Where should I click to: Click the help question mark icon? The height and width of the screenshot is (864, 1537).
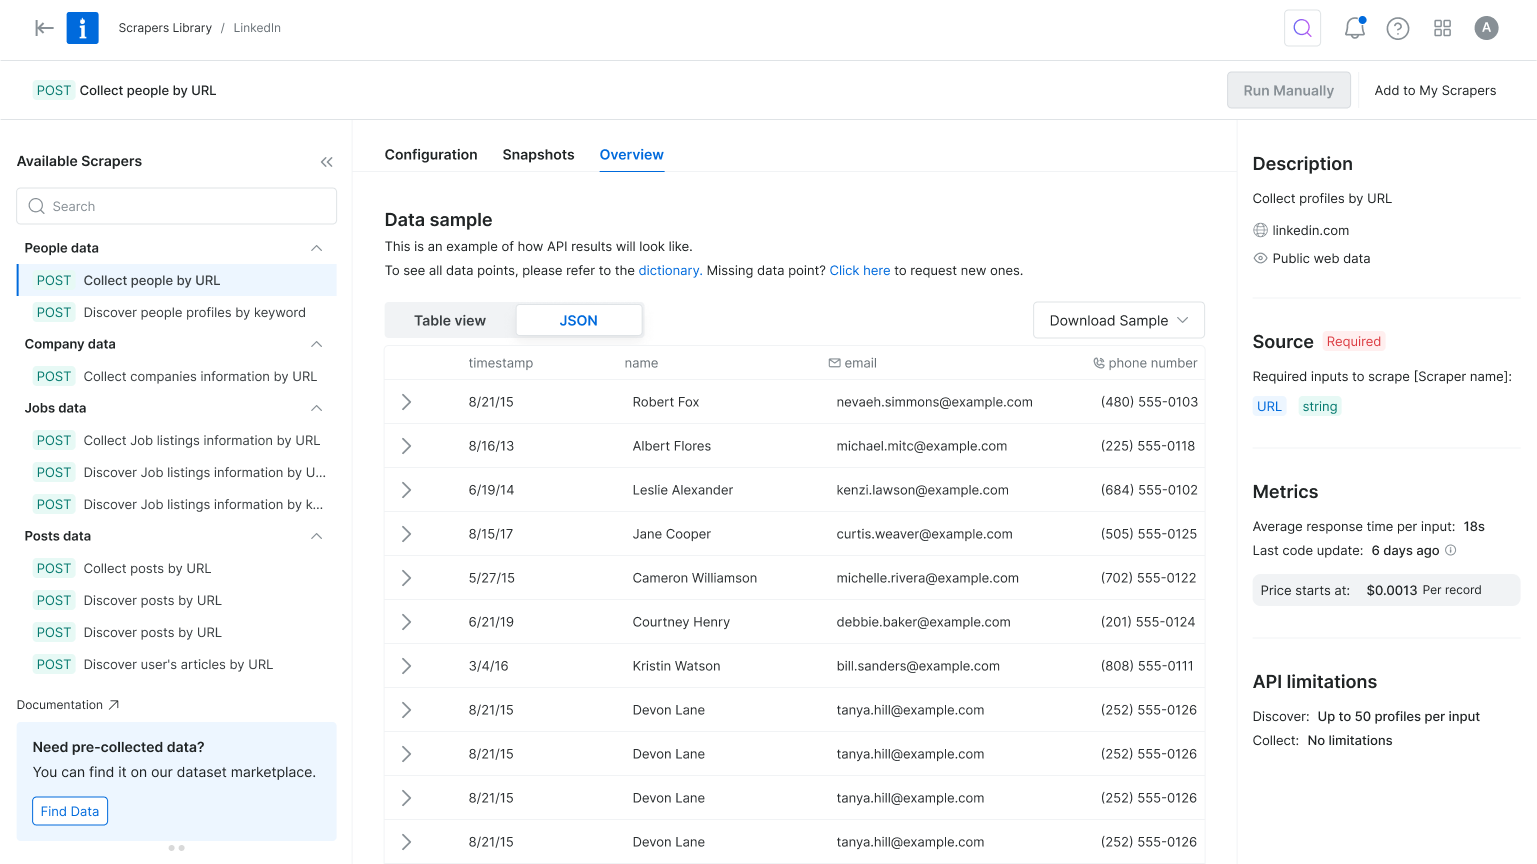click(x=1397, y=28)
